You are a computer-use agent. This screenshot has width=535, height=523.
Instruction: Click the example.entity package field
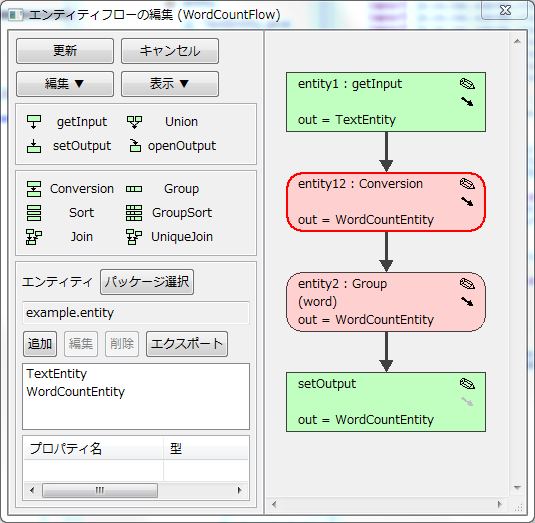(x=136, y=313)
